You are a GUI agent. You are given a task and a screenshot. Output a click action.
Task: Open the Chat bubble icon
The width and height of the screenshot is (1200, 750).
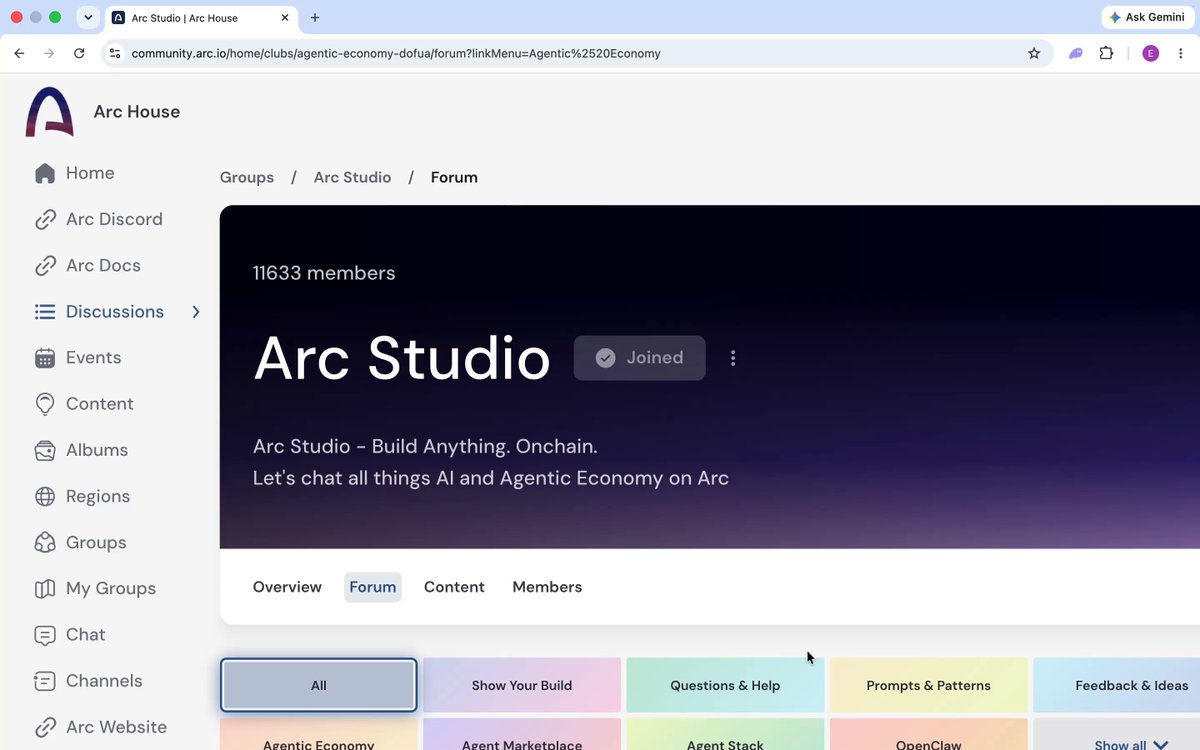[45, 635]
